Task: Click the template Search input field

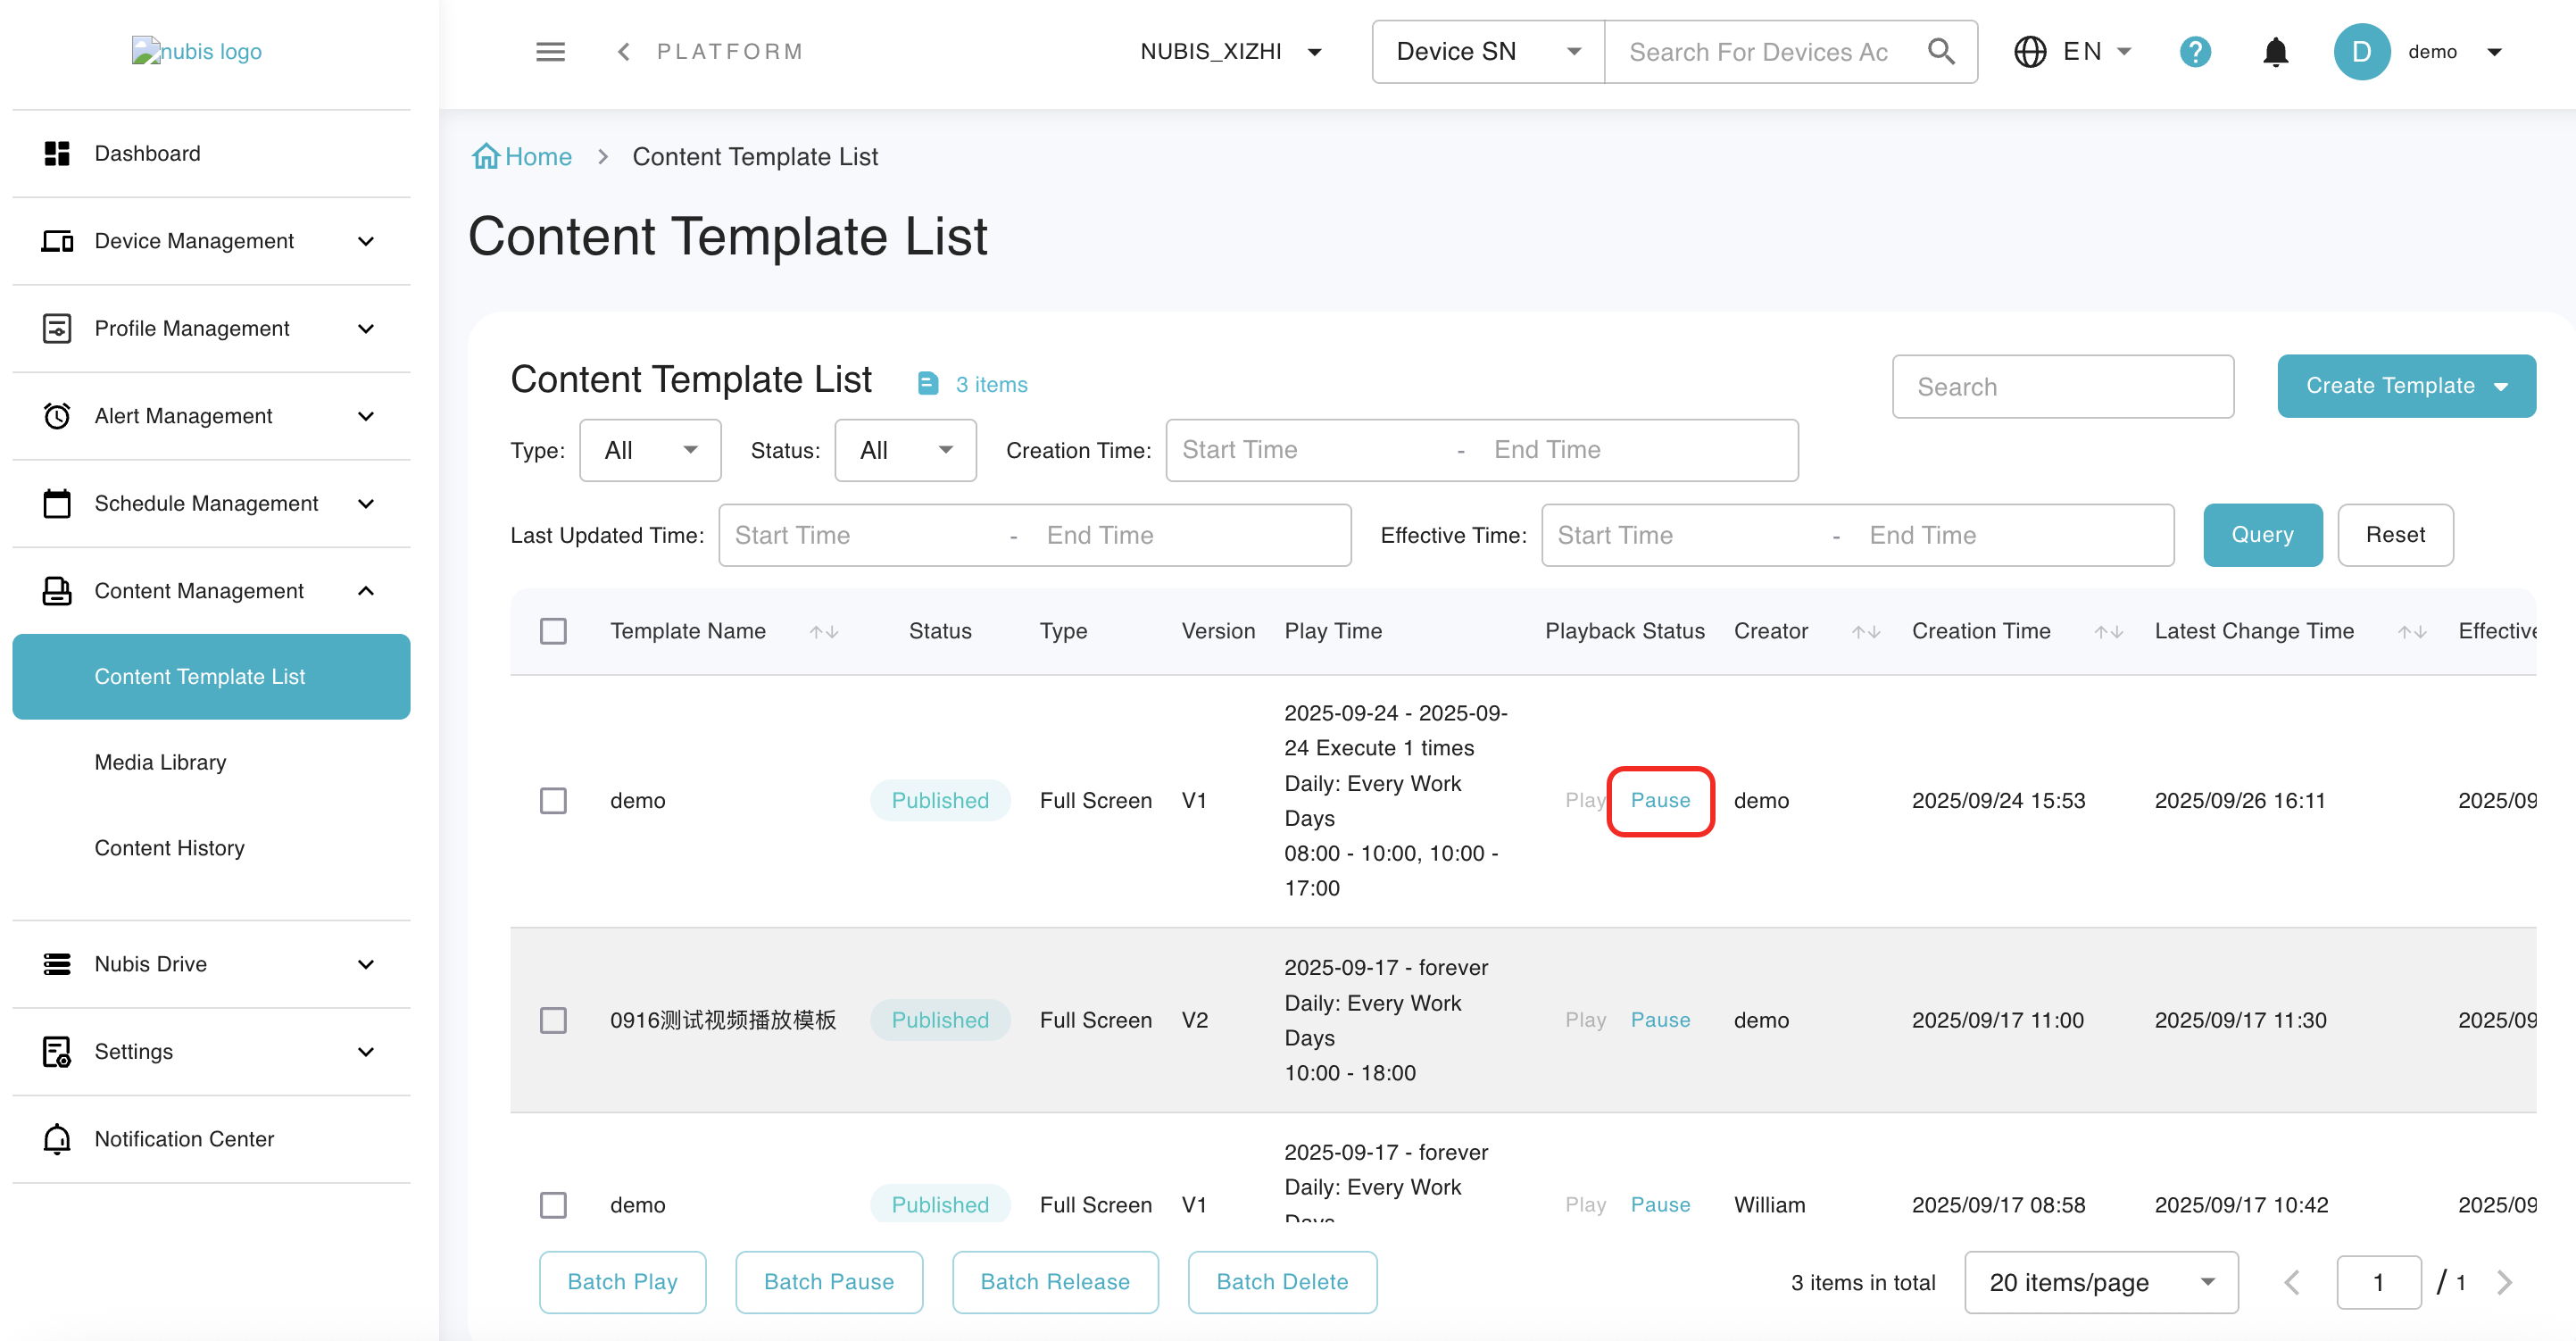Action: point(2062,387)
